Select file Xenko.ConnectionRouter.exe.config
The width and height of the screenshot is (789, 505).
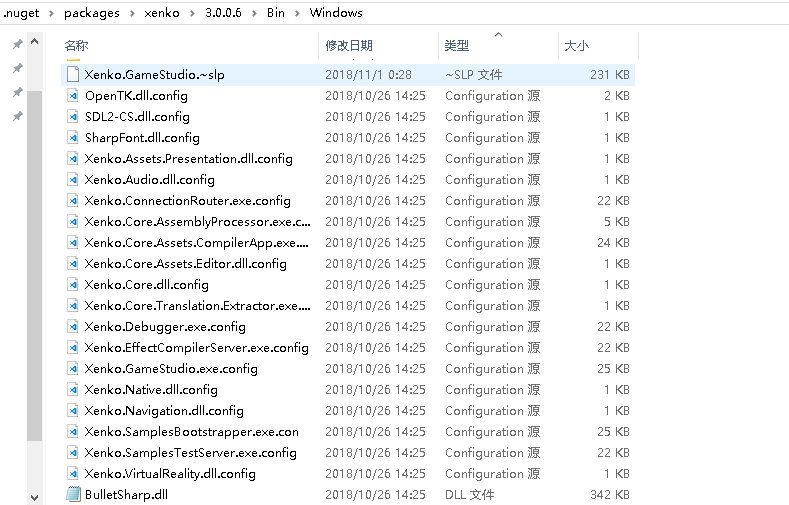[x=187, y=201]
